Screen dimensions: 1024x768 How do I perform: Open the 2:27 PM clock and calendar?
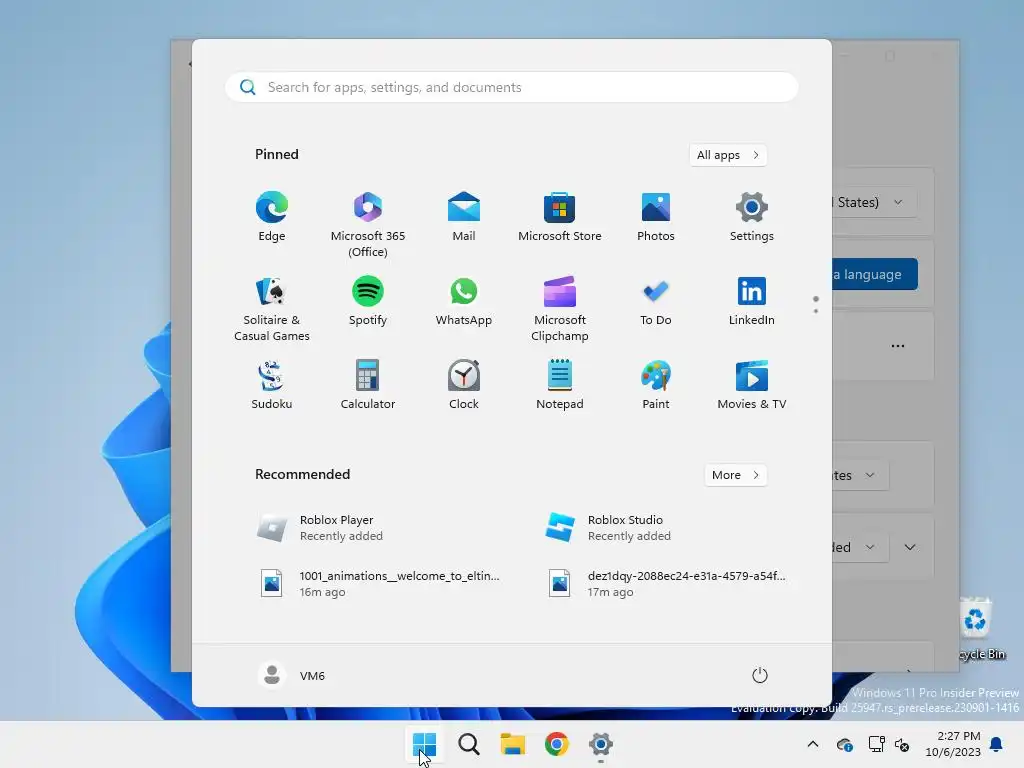click(x=953, y=744)
